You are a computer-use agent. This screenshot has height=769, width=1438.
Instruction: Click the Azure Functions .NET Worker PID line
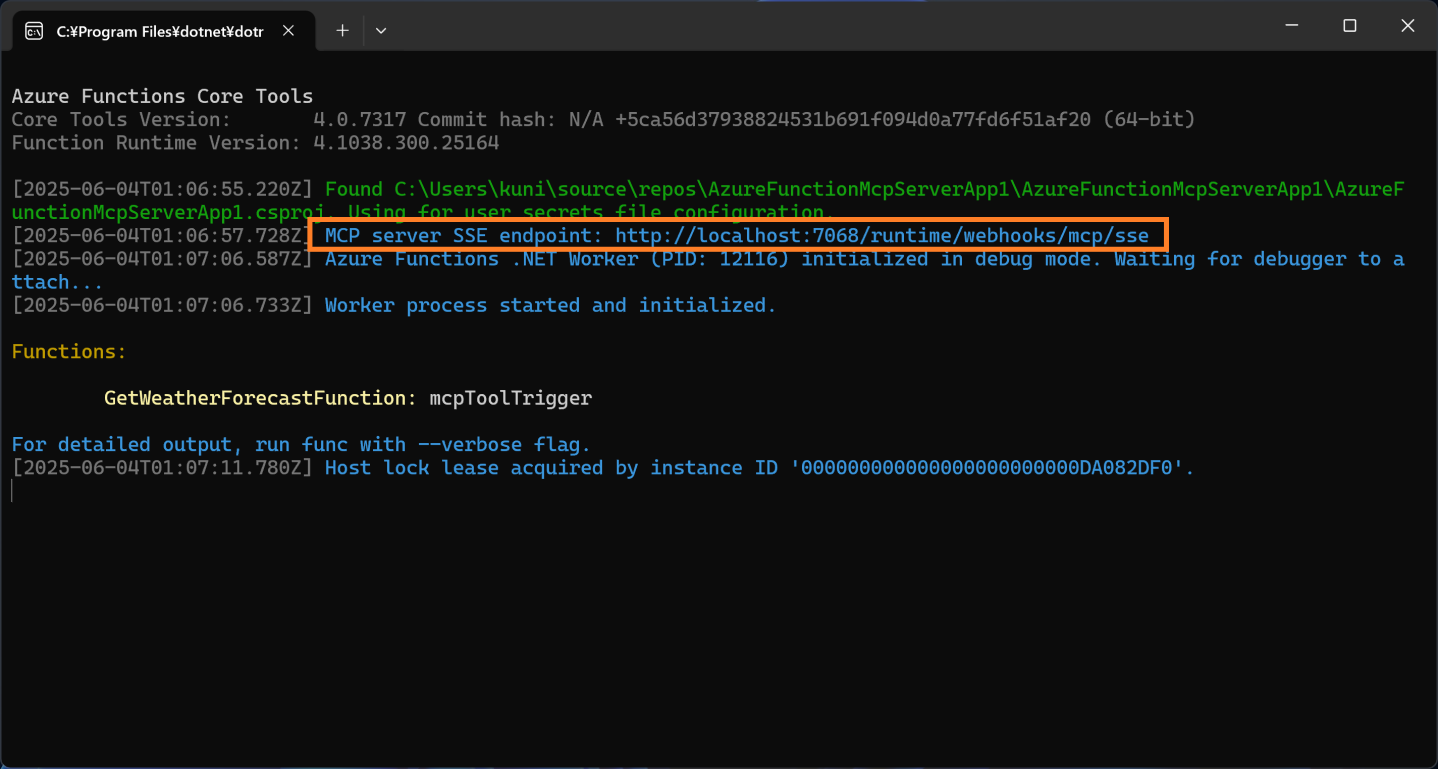click(x=708, y=270)
